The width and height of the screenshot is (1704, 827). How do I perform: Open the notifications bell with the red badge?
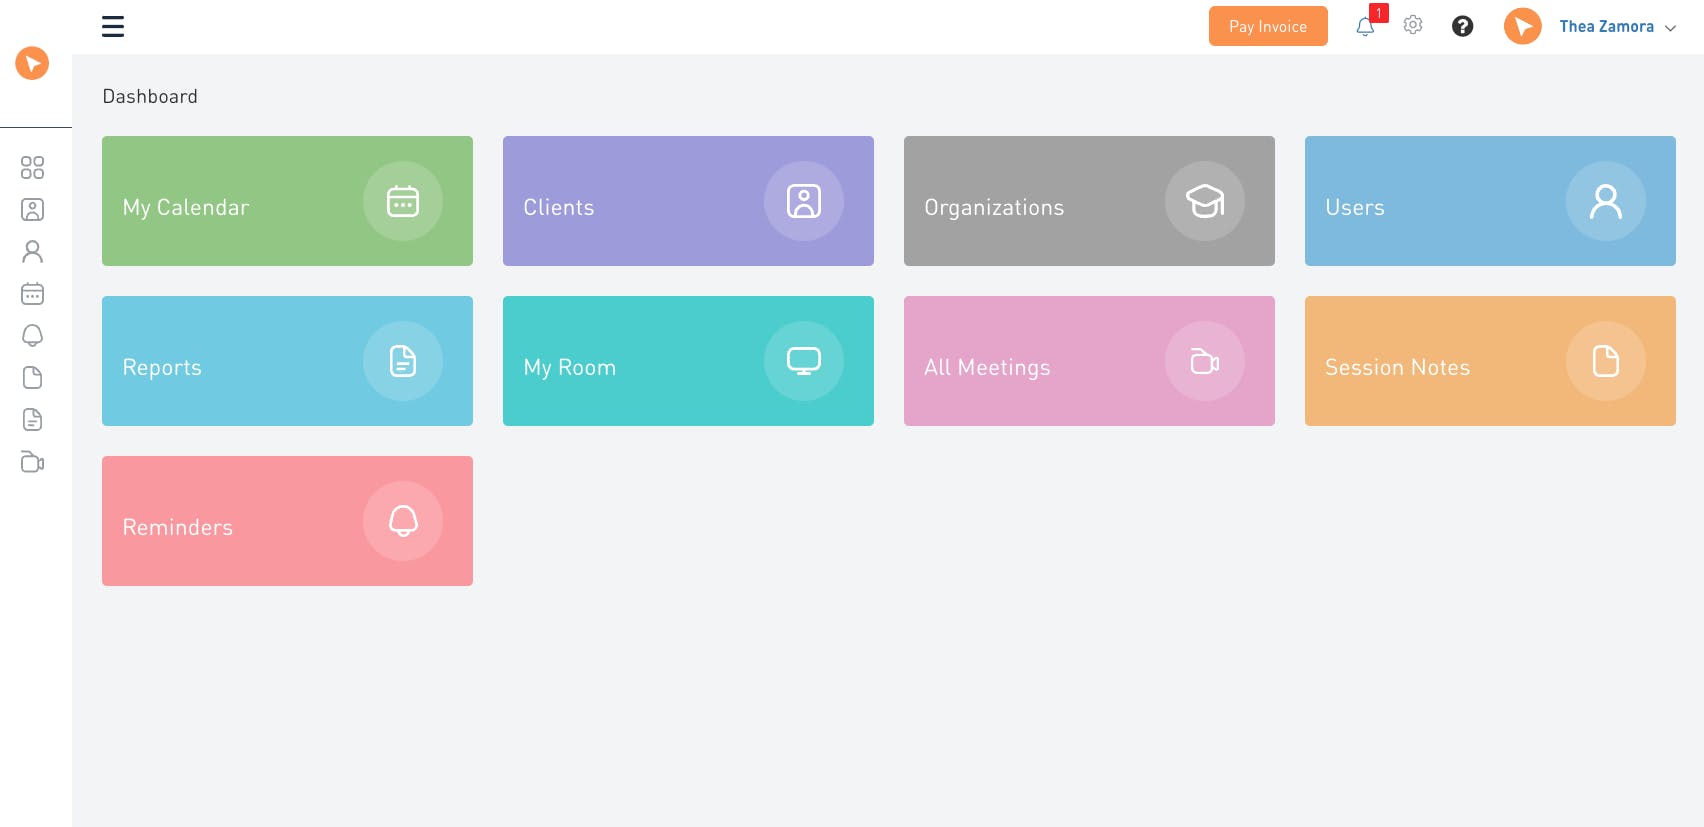point(1366,25)
